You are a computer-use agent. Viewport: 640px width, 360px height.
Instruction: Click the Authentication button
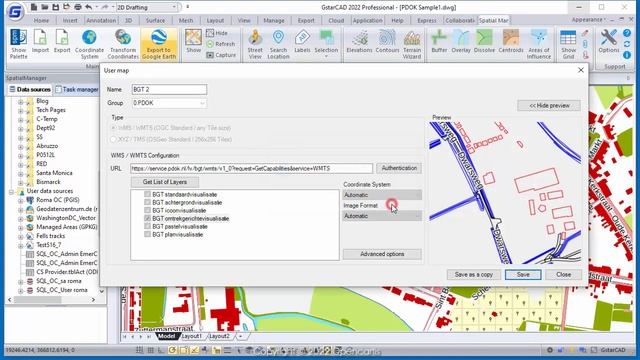click(399, 168)
